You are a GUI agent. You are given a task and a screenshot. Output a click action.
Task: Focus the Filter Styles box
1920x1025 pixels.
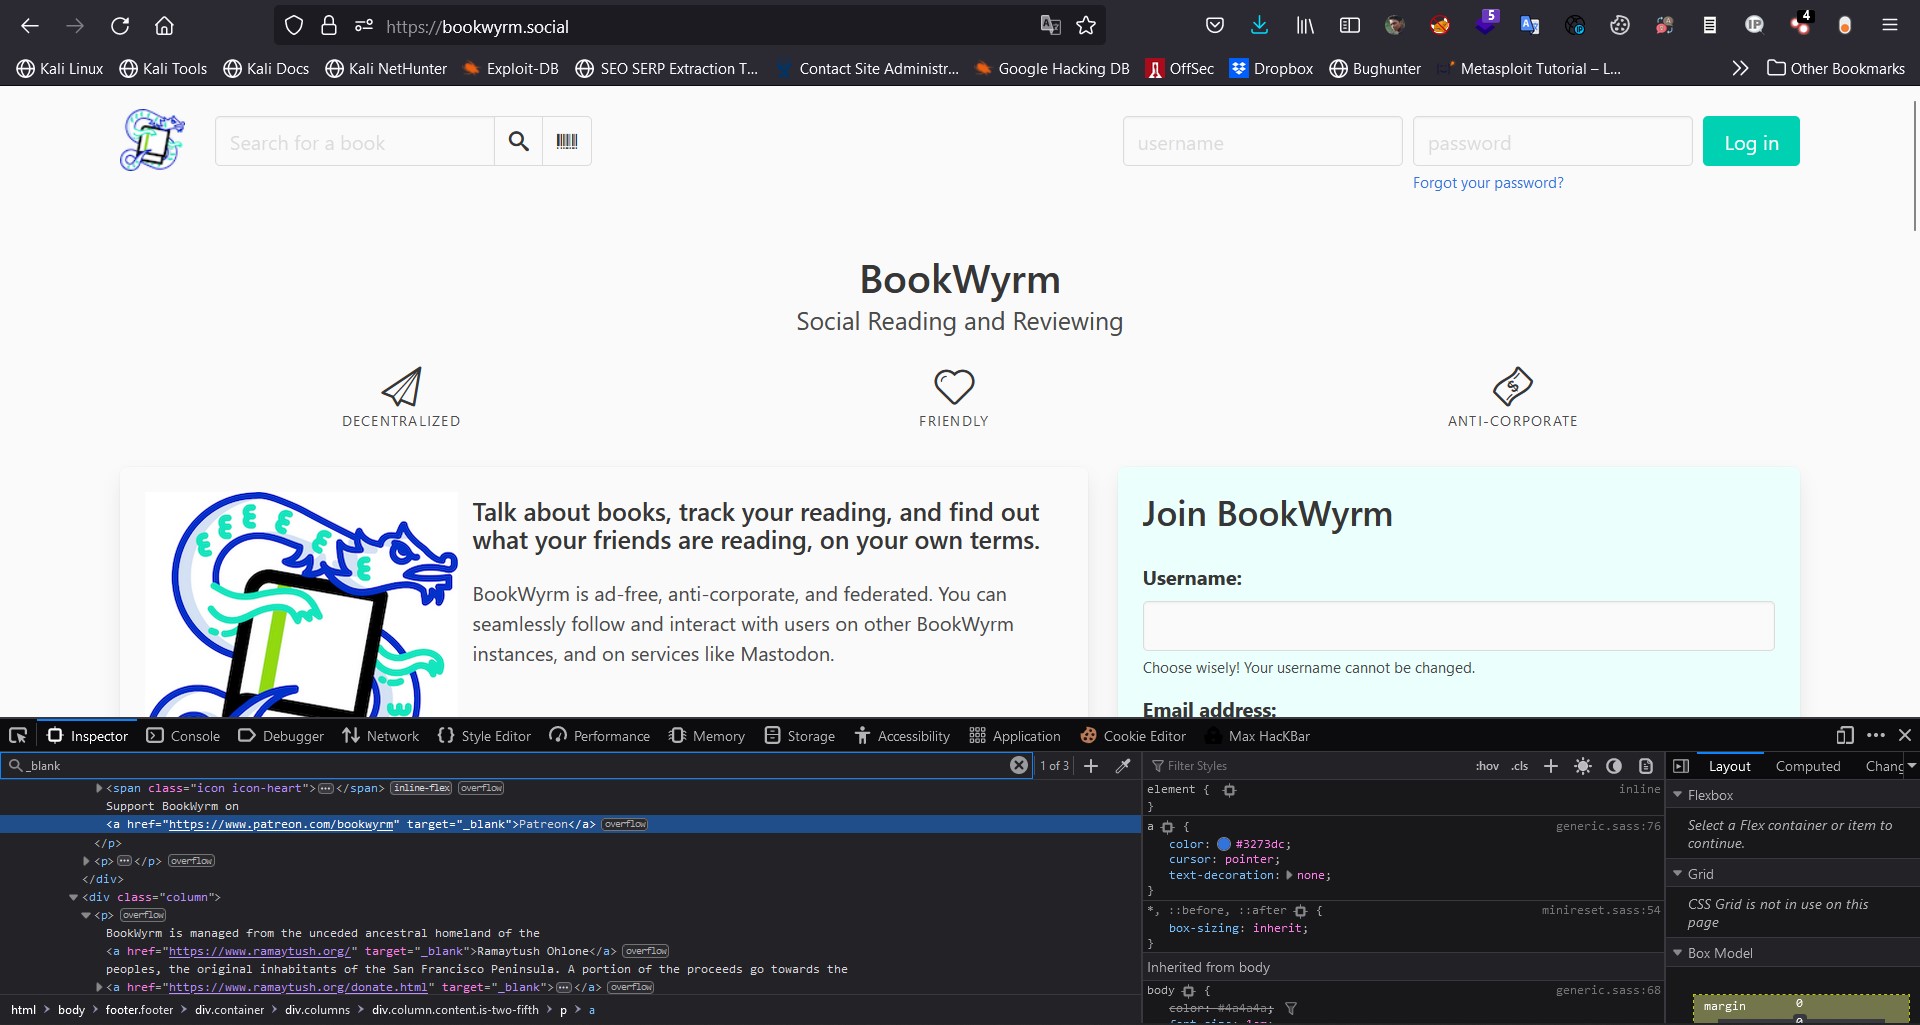1306,766
